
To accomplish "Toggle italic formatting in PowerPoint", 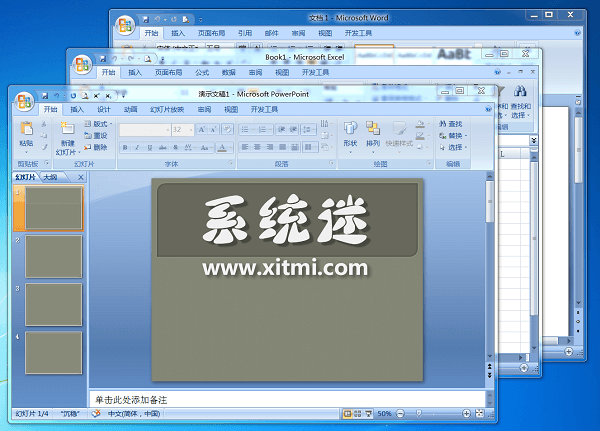I will pyautogui.click(x=137, y=147).
